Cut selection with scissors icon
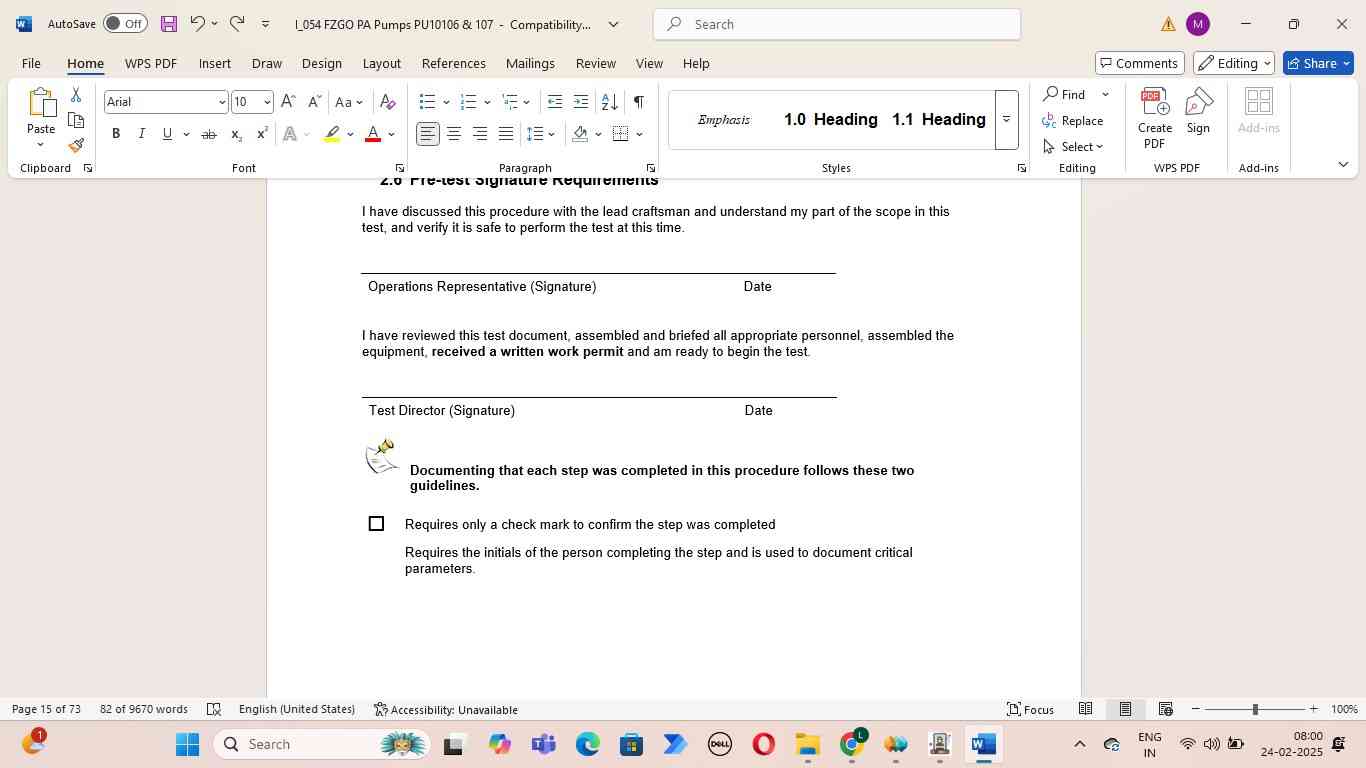Viewport: 1366px width, 768px height. (x=76, y=95)
